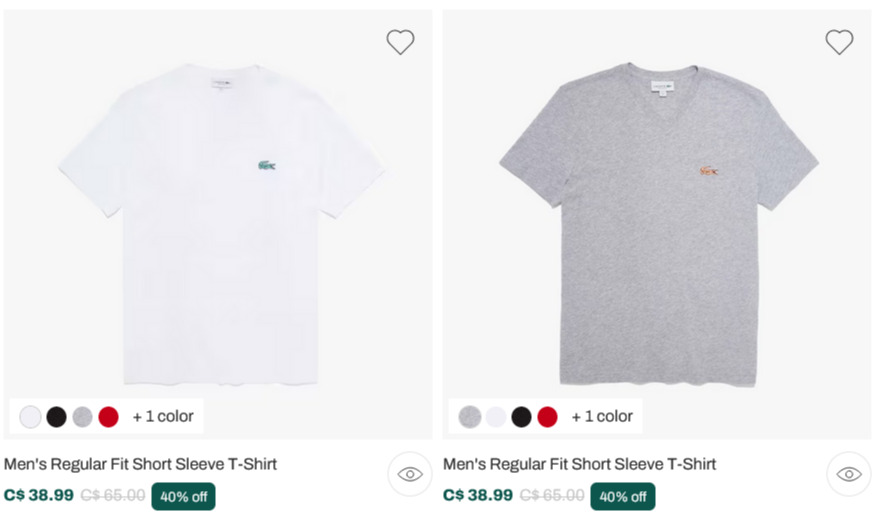This screenshot has width=878, height=517.
Task: Select black swatch under gray T-shirt
Action: 521,417
